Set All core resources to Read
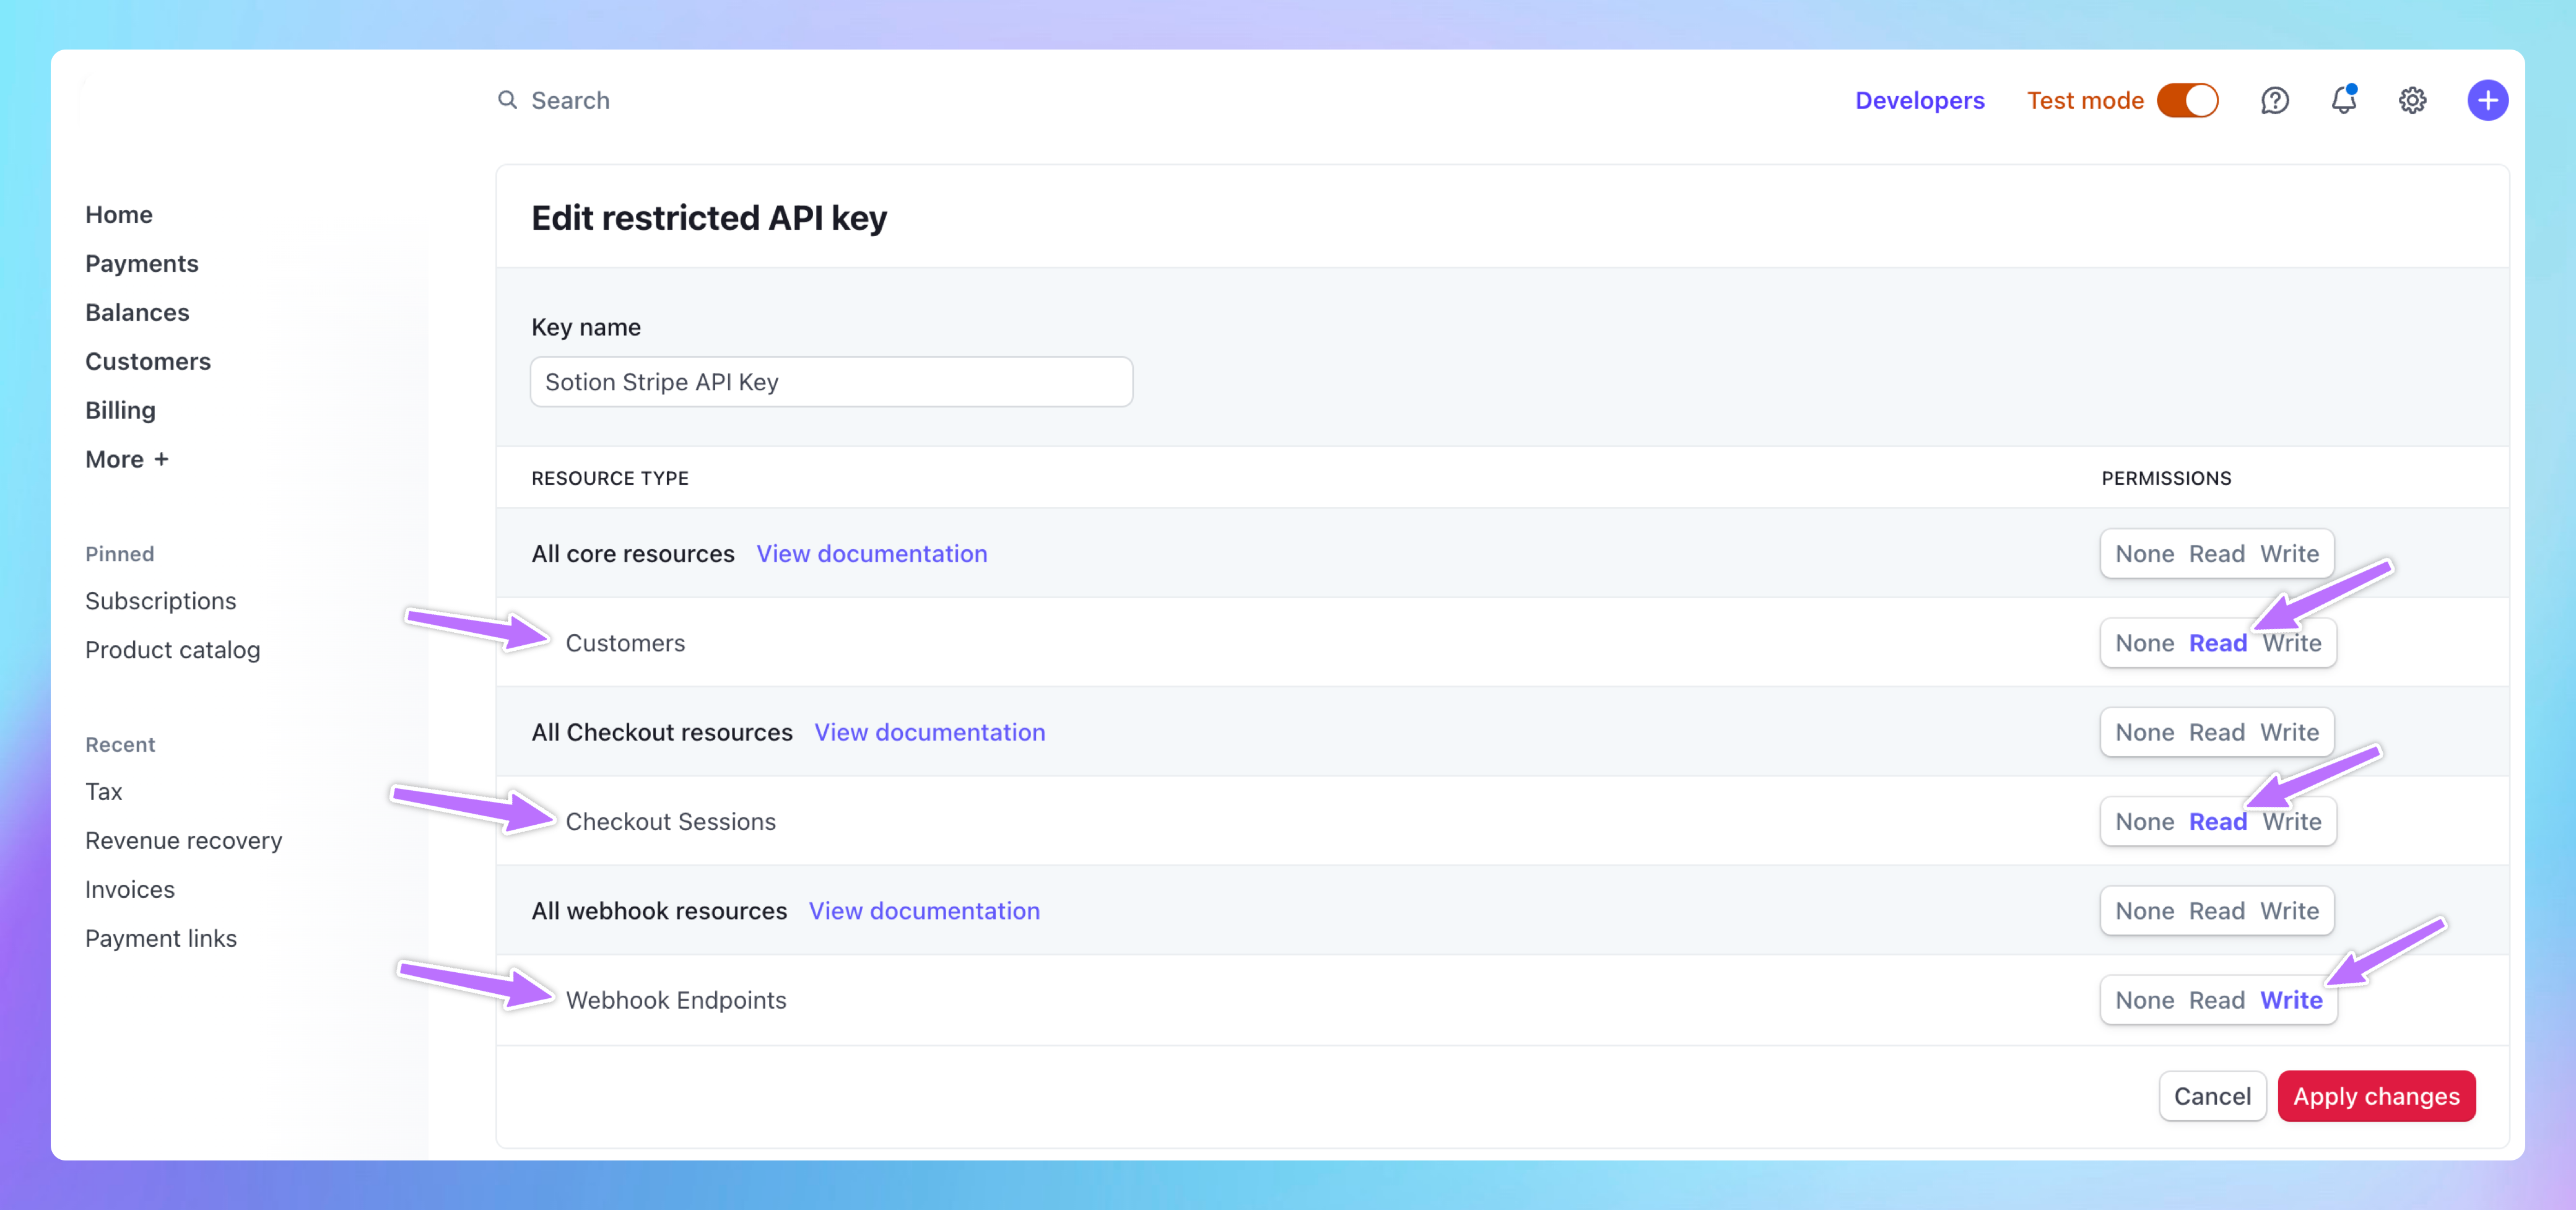The height and width of the screenshot is (1210, 2576). coord(2216,554)
